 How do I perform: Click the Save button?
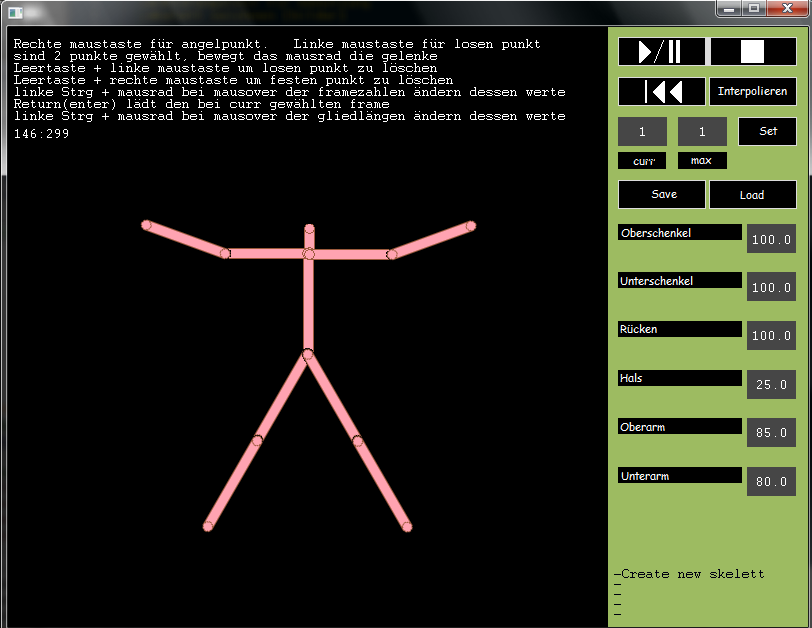click(662, 195)
